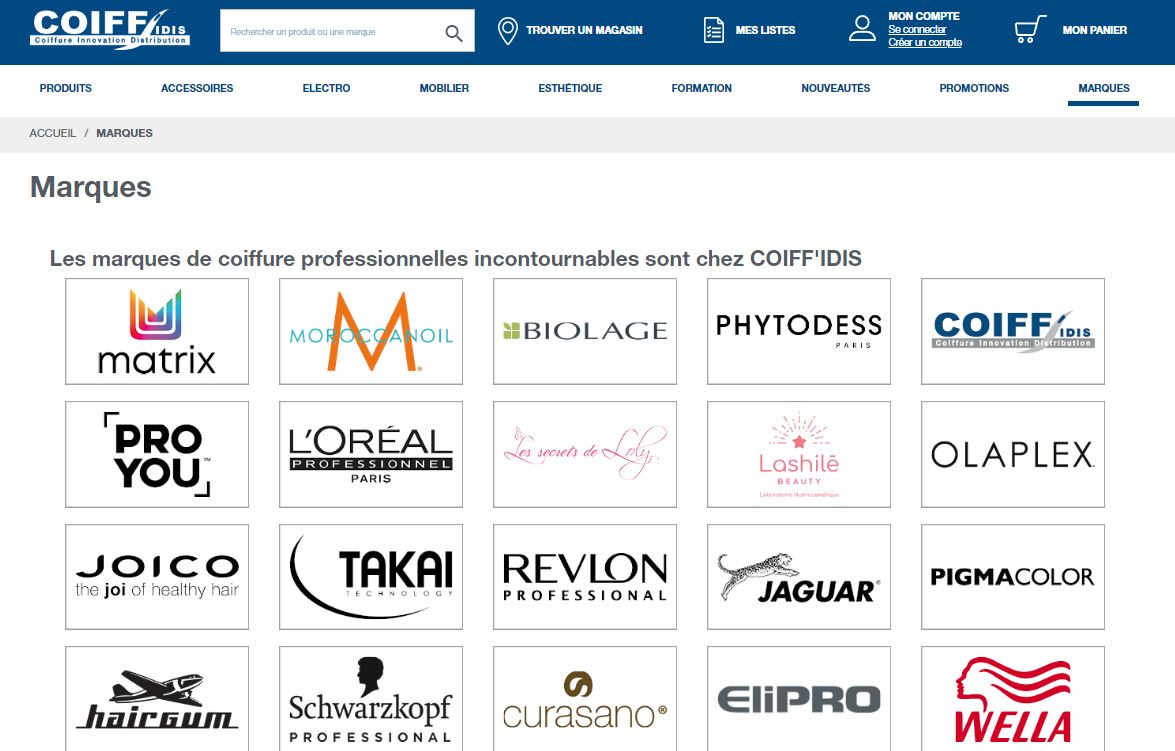Open the L'Oréal Professionnel brand tile
Screen dimensions: 1175x751
[371, 454]
